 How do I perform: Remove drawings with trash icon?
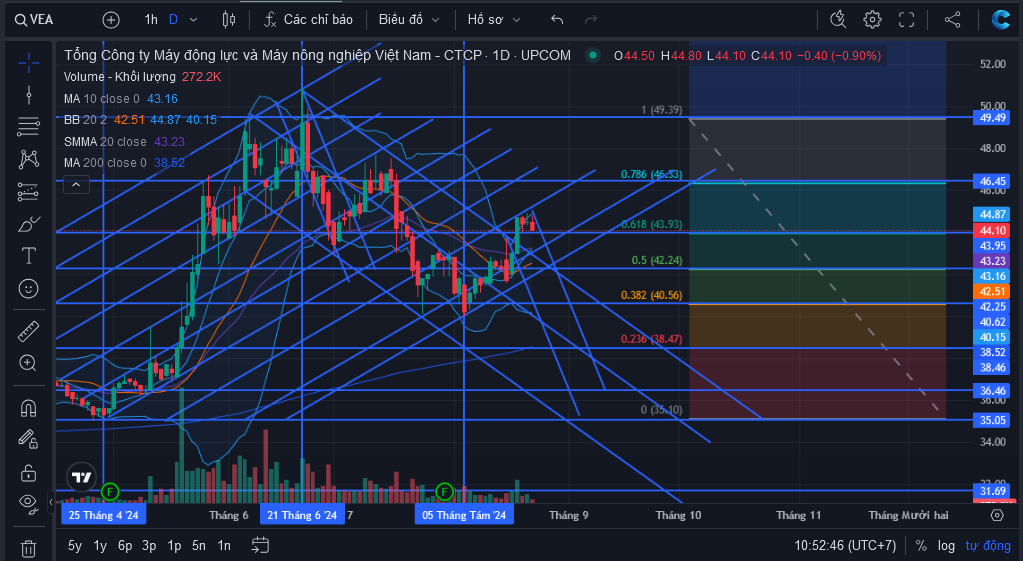pos(28,548)
